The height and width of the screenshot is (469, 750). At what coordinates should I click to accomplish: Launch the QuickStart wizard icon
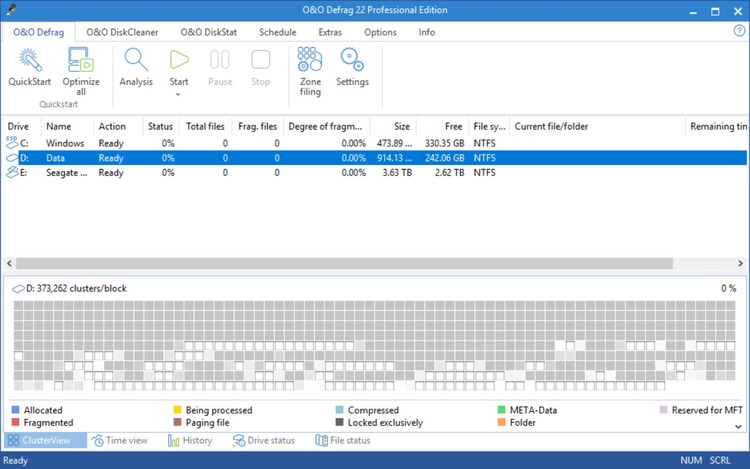(x=30, y=59)
